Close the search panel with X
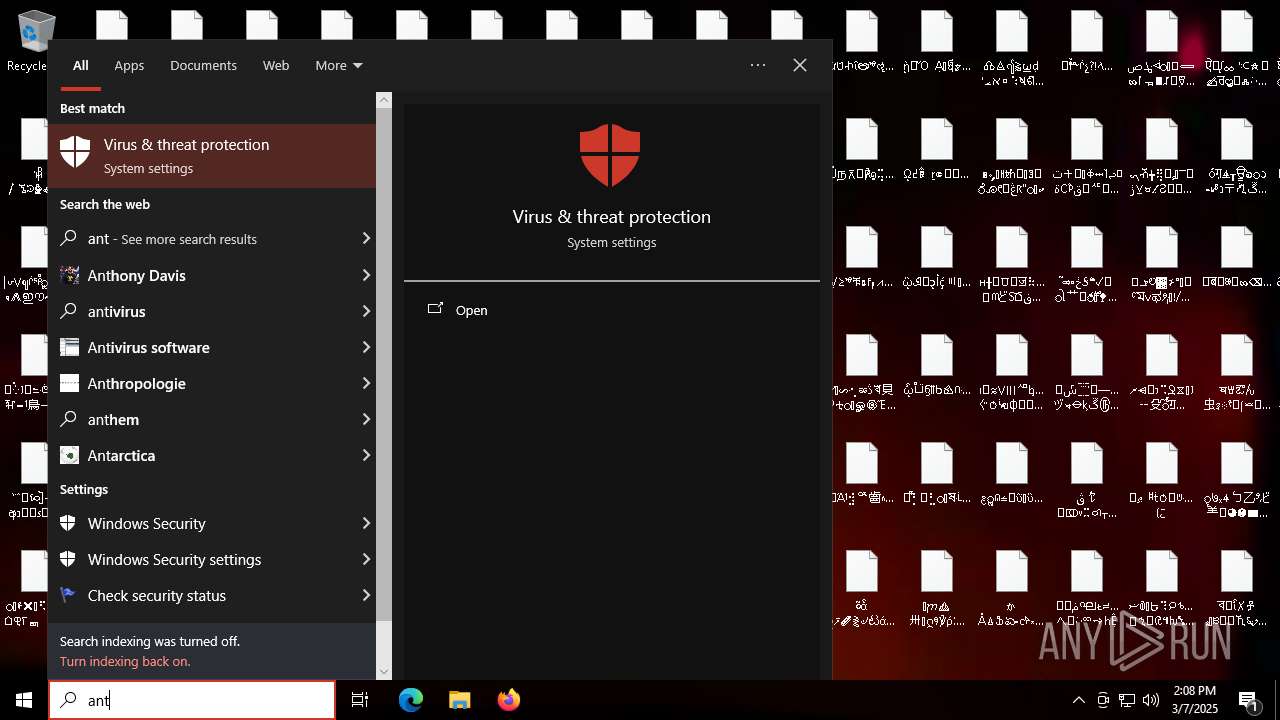This screenshot has height=720, width=1280. [x=800, y=65]
